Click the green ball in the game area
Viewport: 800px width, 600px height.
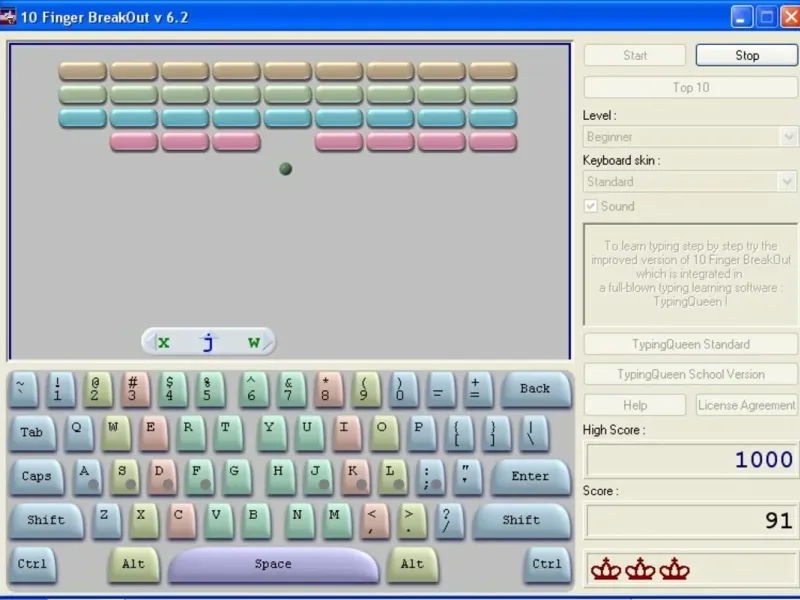[x=286, y=169]
